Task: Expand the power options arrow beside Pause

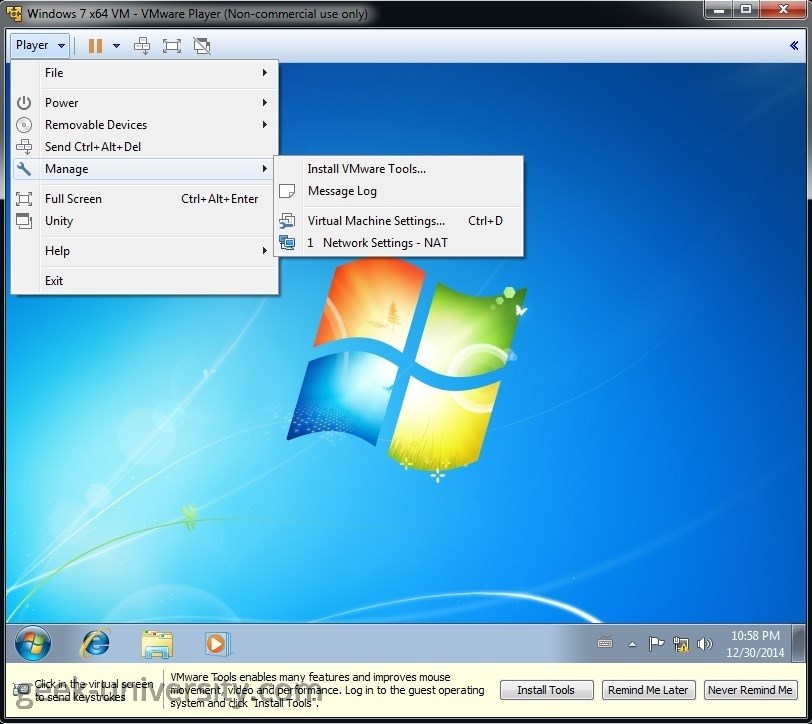Action: coord(117,46)
